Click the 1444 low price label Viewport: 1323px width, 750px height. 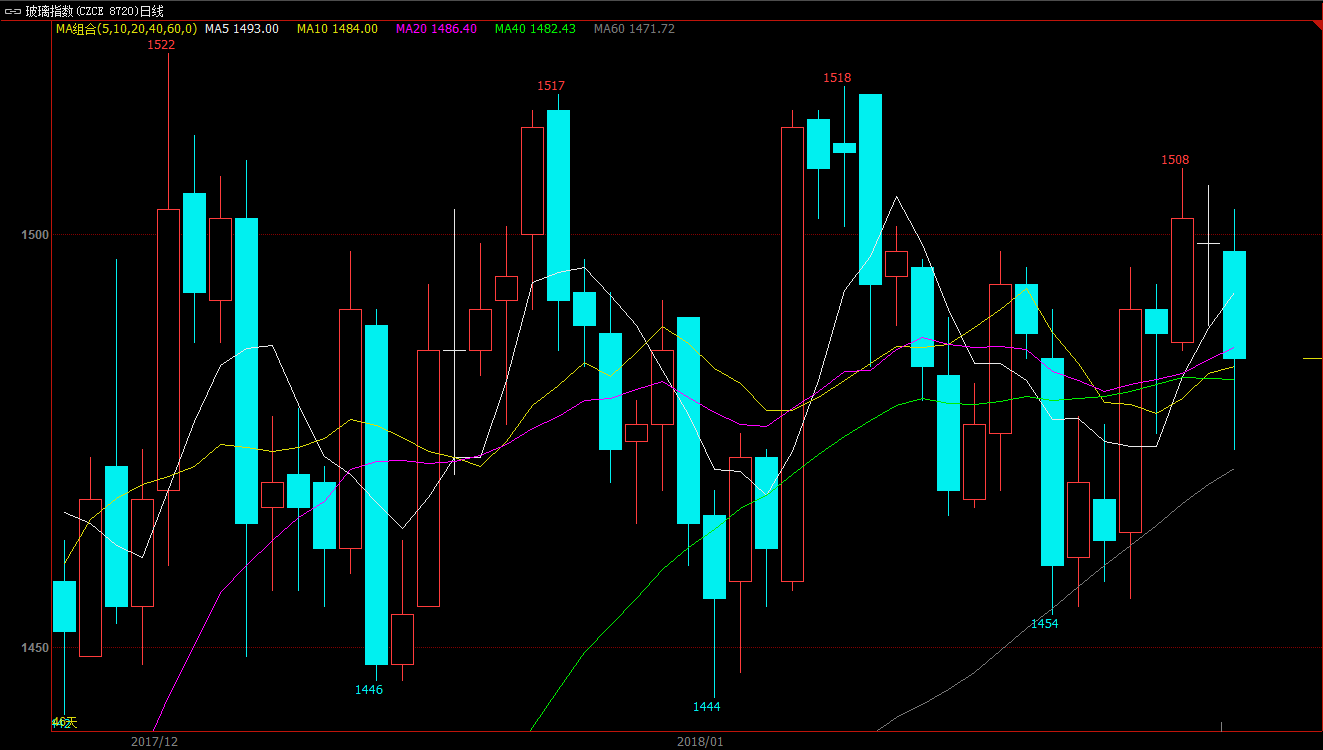tap(707, 707)
